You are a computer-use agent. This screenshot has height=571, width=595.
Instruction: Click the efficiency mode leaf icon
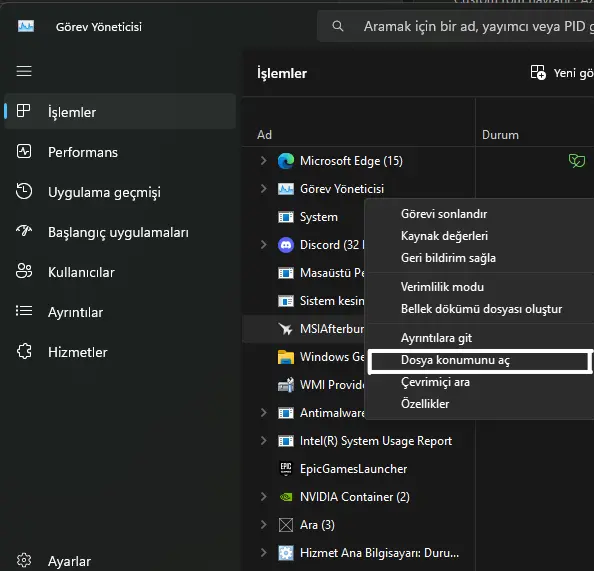coord(576,161)
